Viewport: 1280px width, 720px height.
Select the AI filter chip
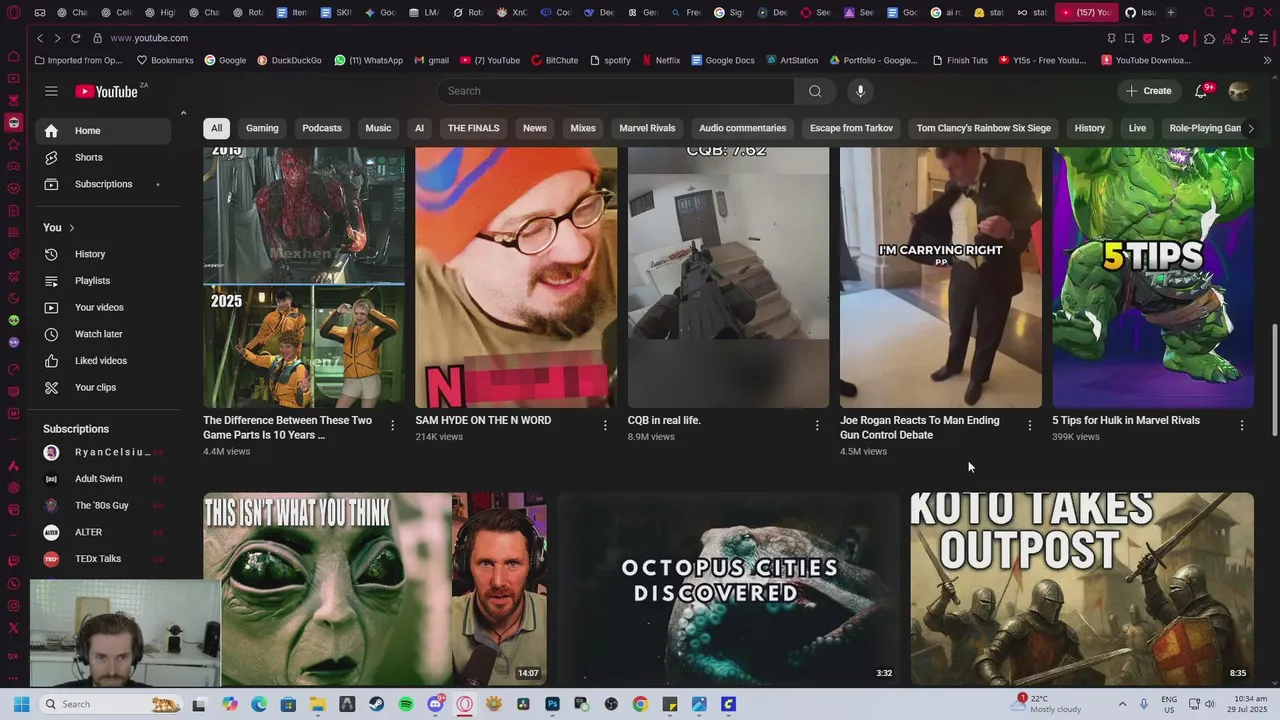419,128
